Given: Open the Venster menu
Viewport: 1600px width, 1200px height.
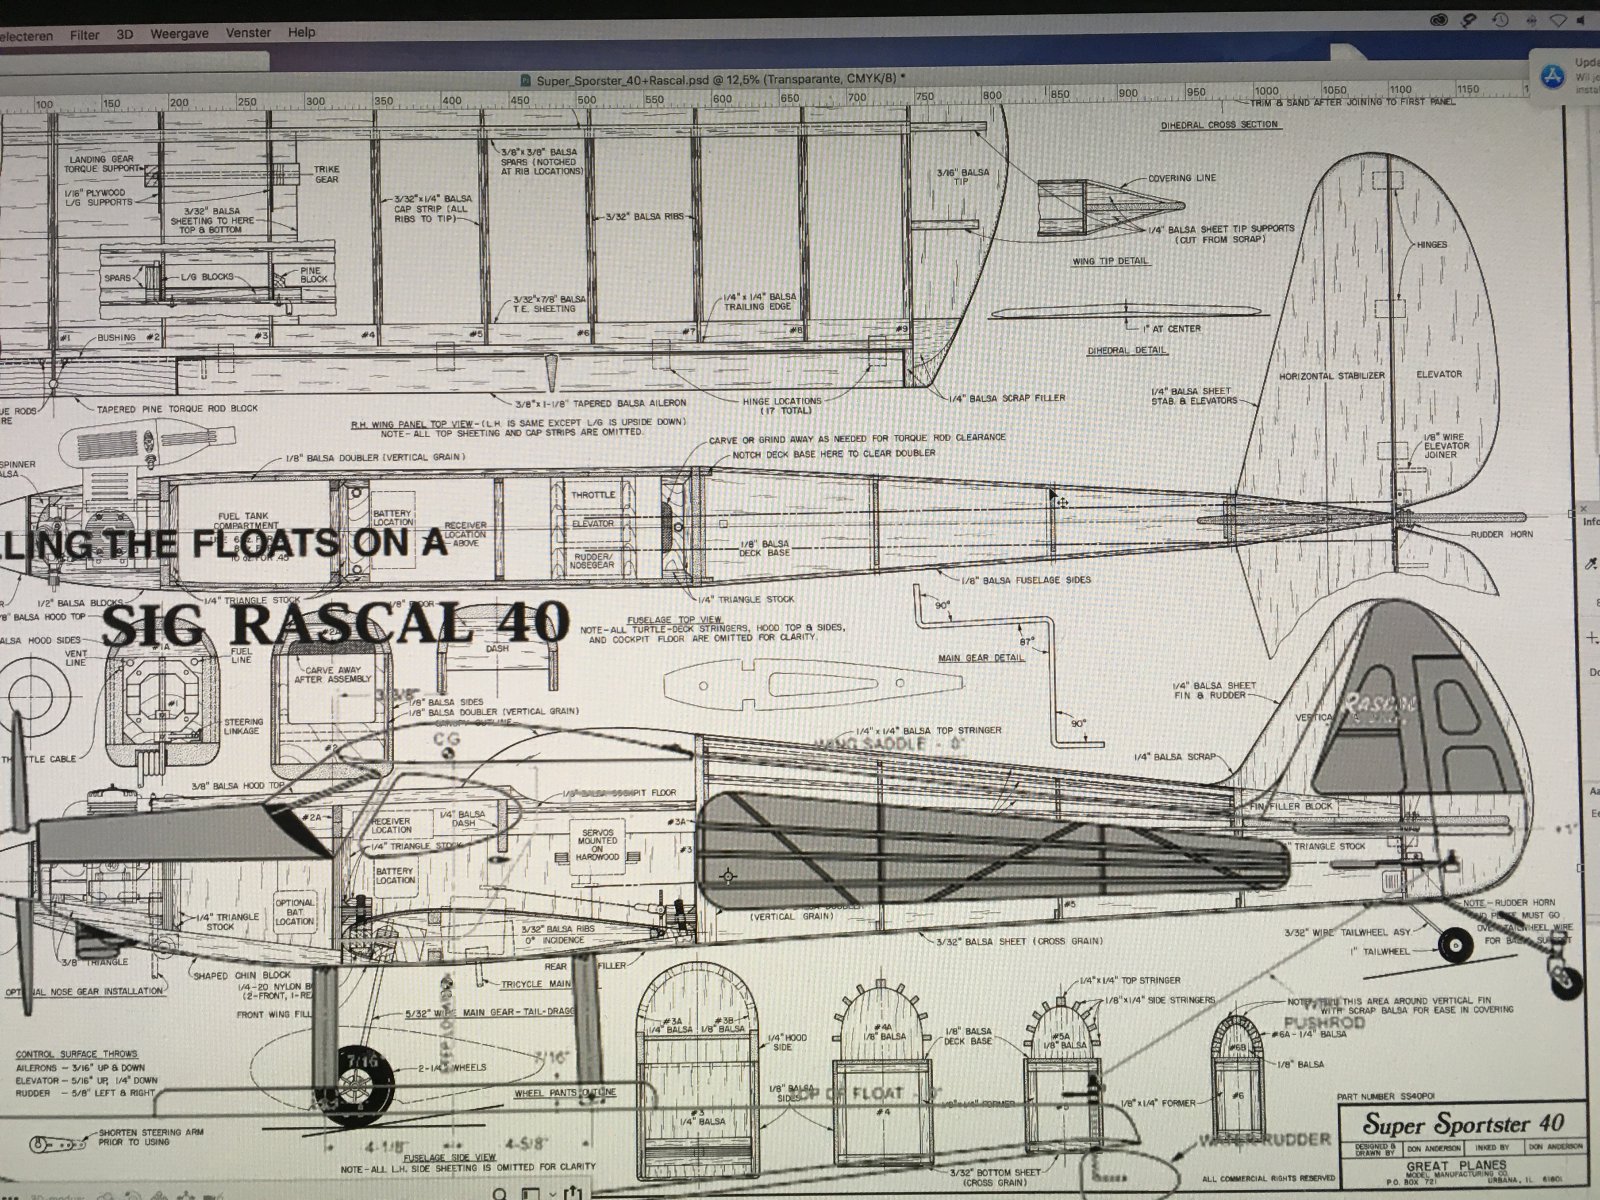Looking at the screenshot, I should (248, 32).
